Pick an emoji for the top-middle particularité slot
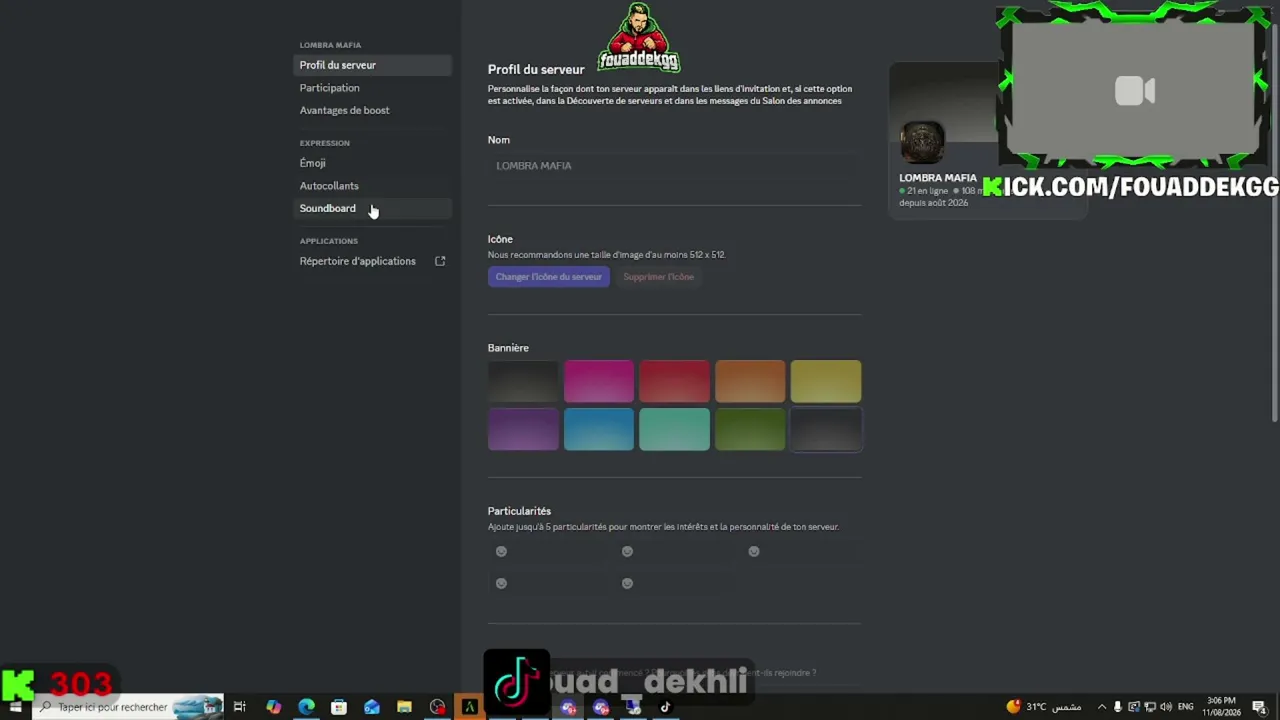The width and height of the screenshot is (1280, 720). point(627,551)
